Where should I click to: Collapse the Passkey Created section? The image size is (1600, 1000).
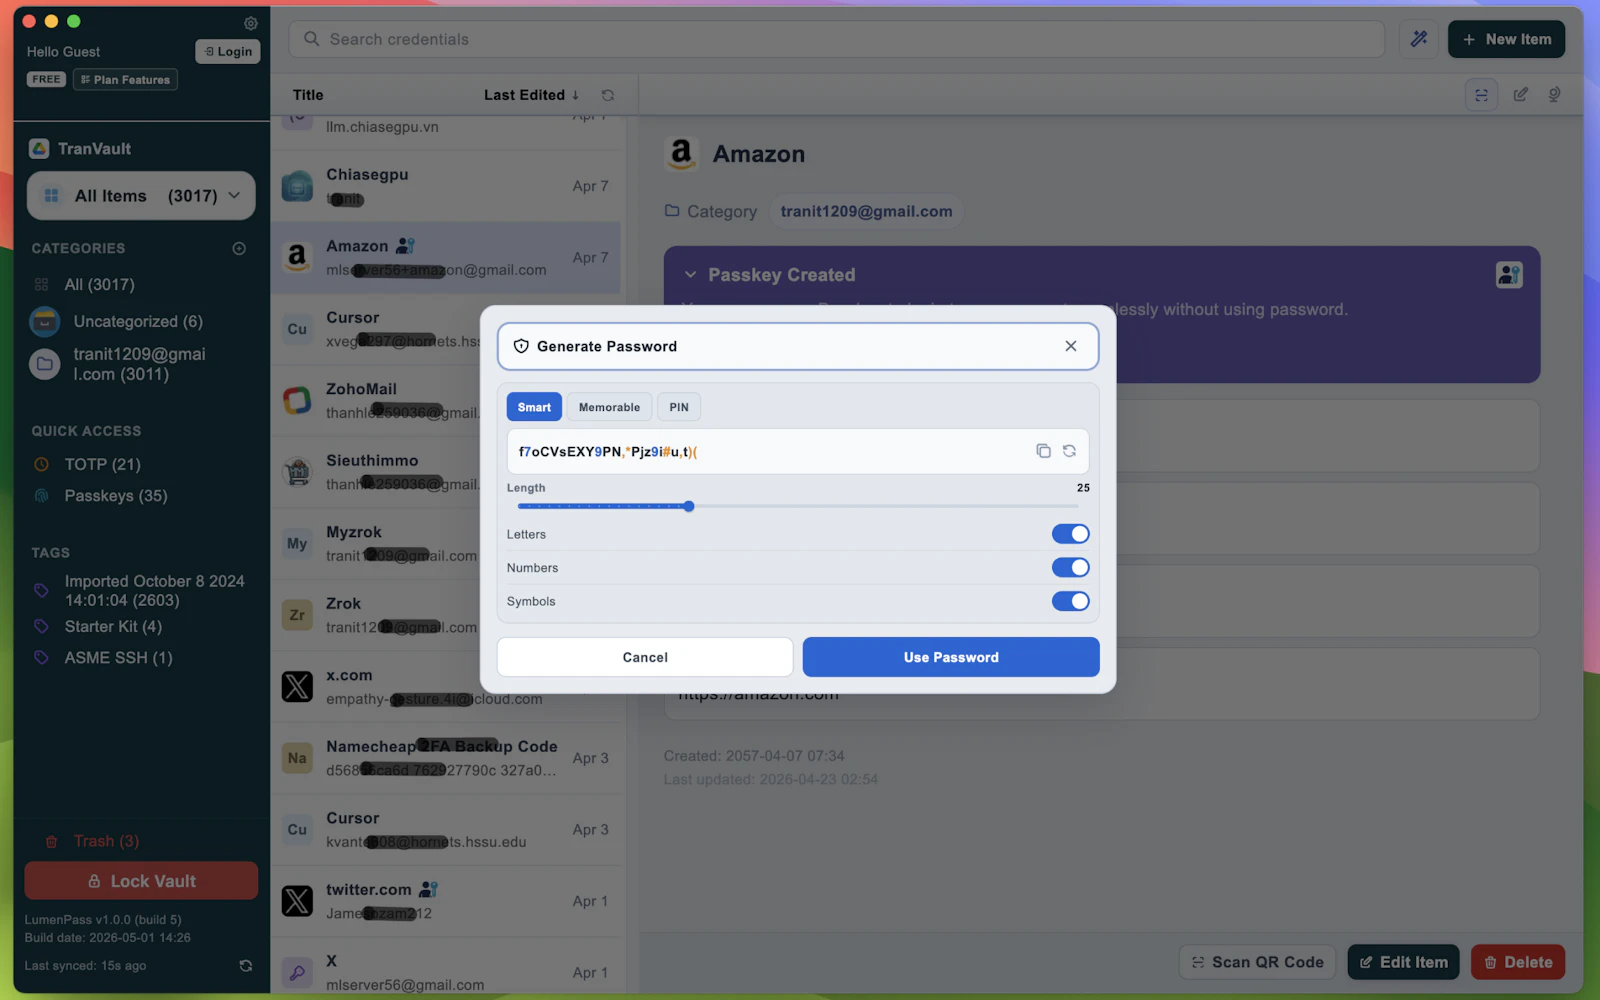point(690,274)
